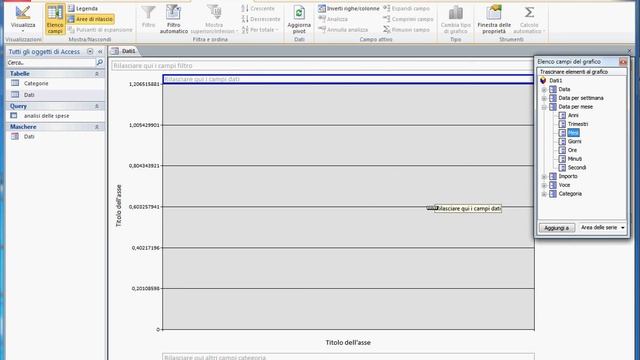This screenshot has width=640, height=360.
Task: Expand the Voce field node
Action: 544,185
